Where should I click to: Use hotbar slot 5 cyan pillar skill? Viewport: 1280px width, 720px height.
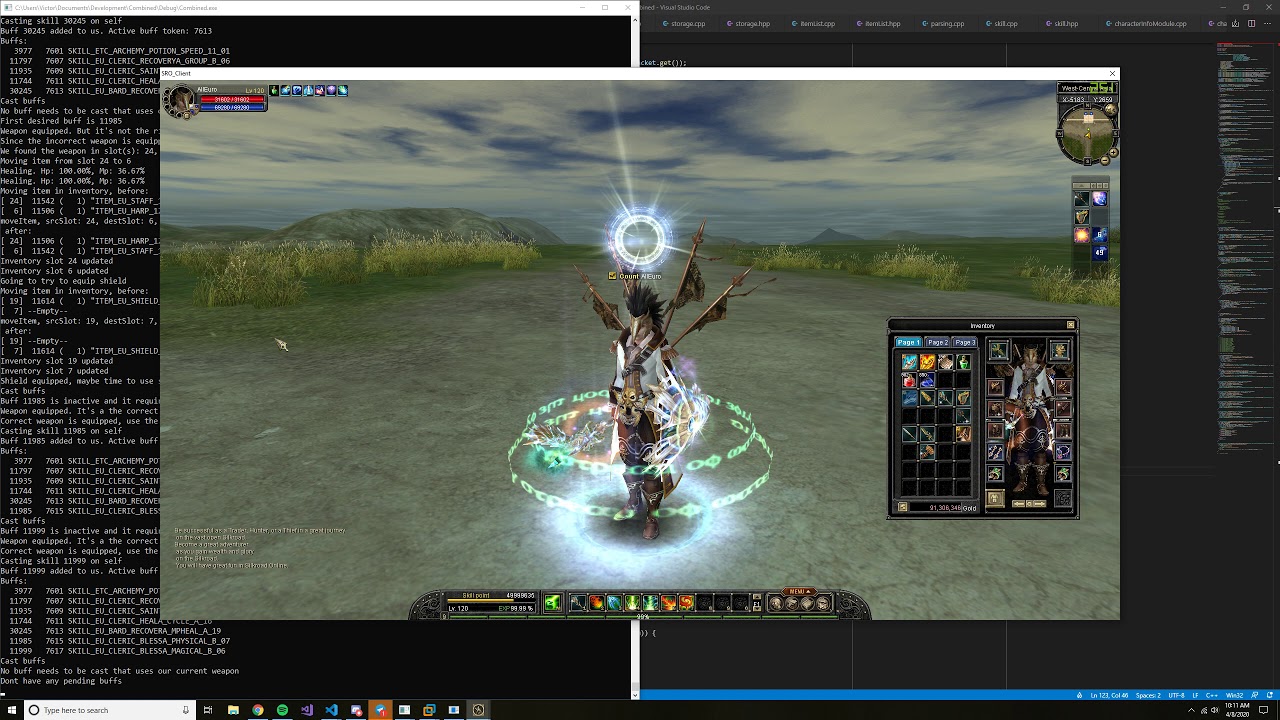click(650, 603)
